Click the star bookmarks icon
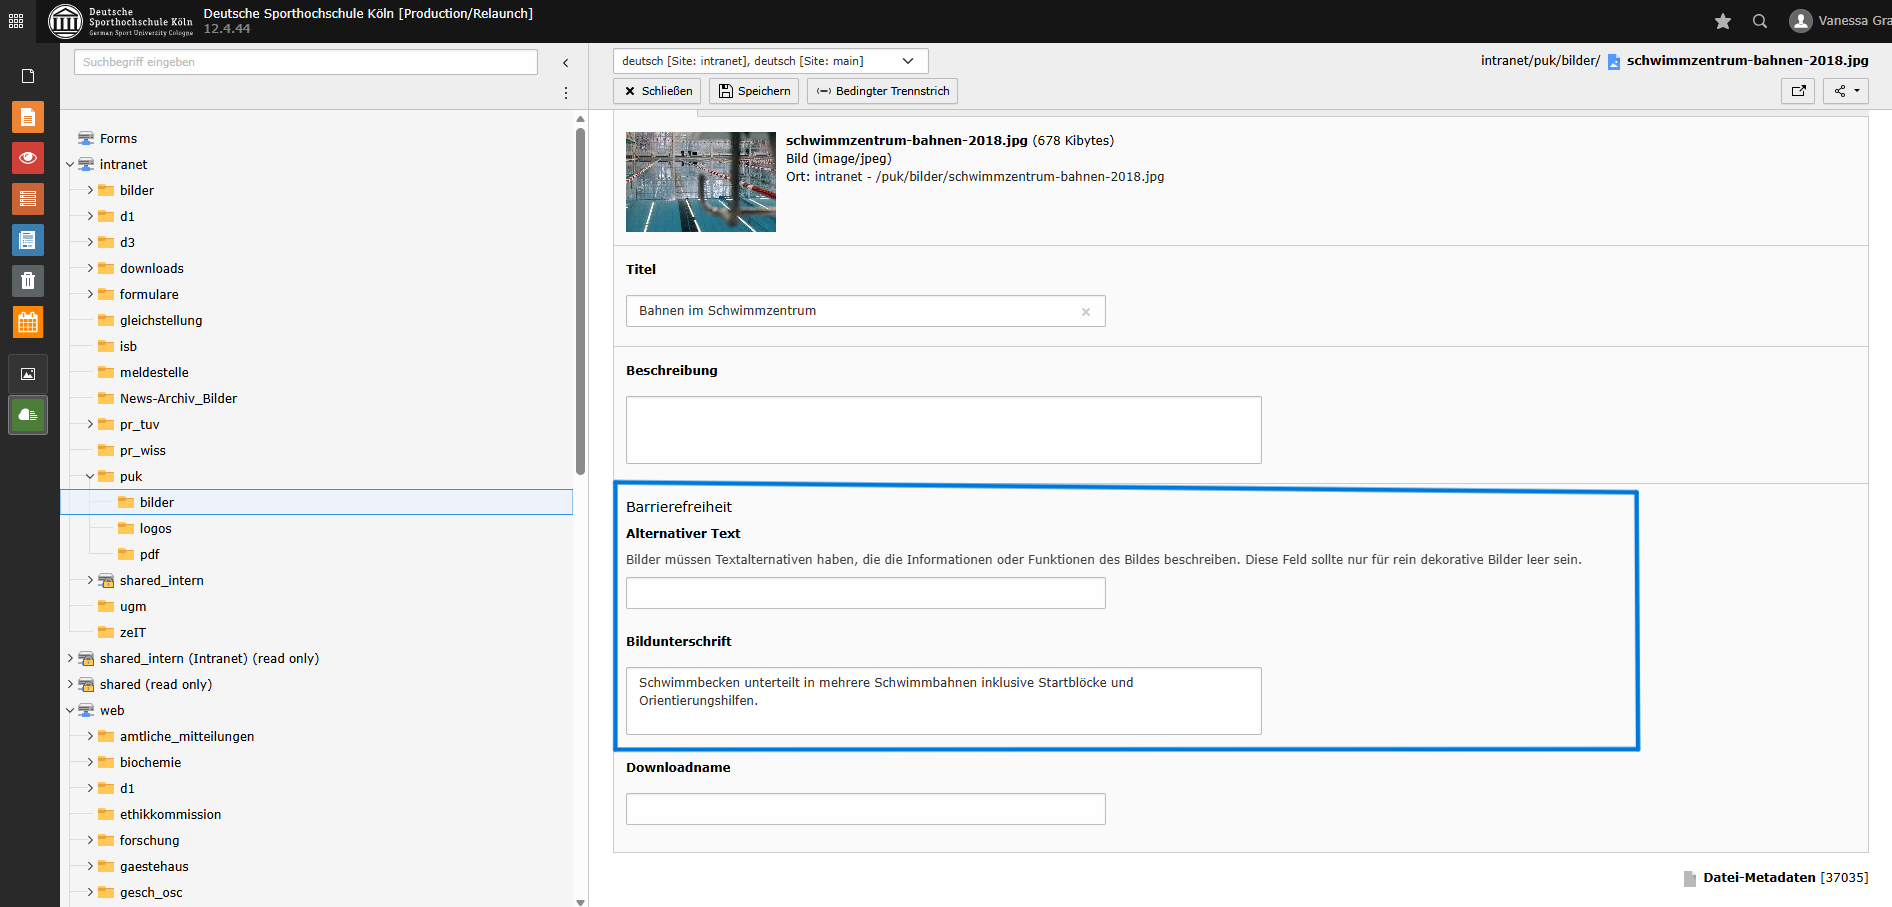This screenshot has width=1892, height=907. point(1722,21)
